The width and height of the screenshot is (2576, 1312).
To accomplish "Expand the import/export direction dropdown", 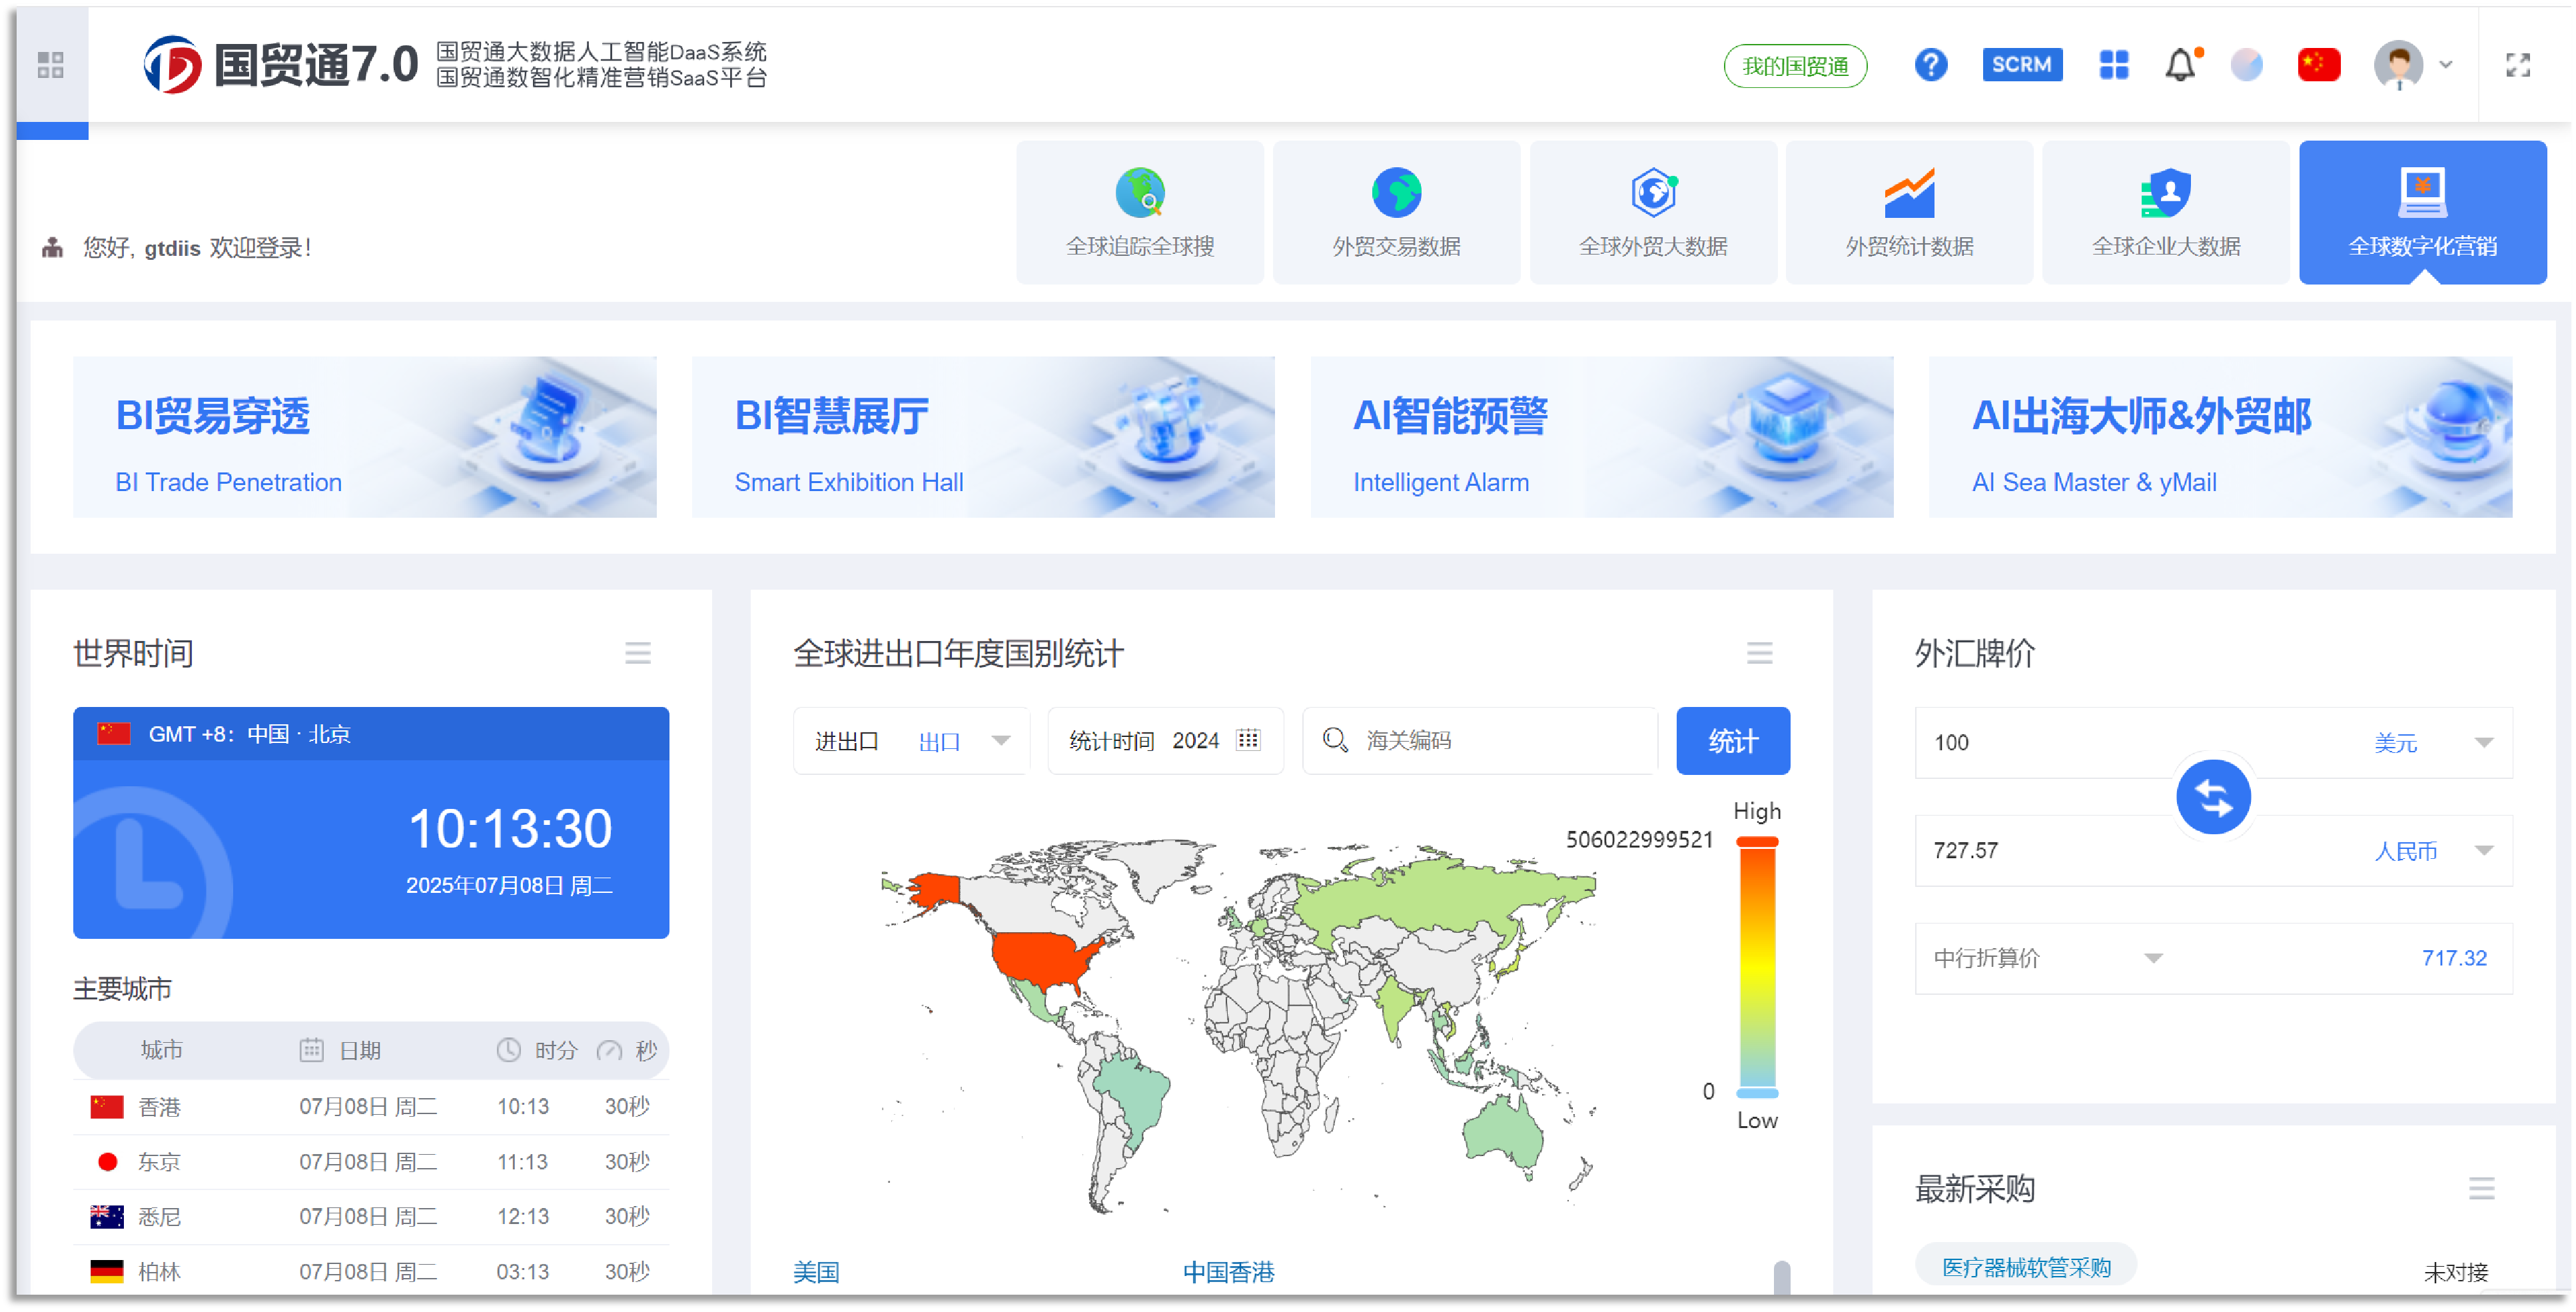I will click(x=1000, y=741).
